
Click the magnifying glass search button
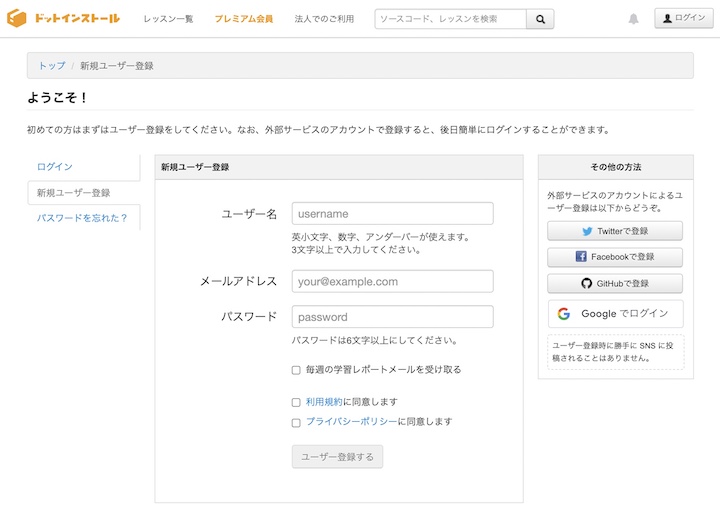[x=540, y=19]
